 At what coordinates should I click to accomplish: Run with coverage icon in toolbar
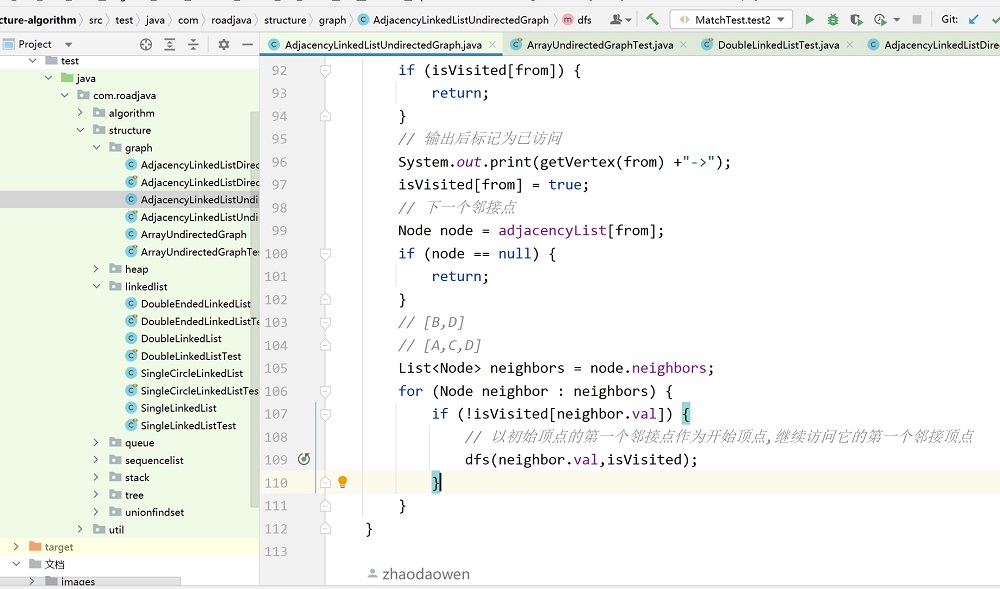[856, 20]
